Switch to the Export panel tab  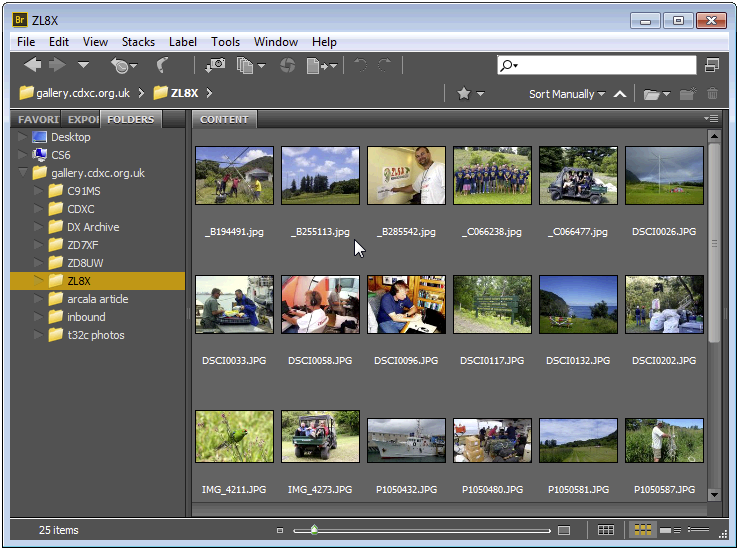(83, 119)
